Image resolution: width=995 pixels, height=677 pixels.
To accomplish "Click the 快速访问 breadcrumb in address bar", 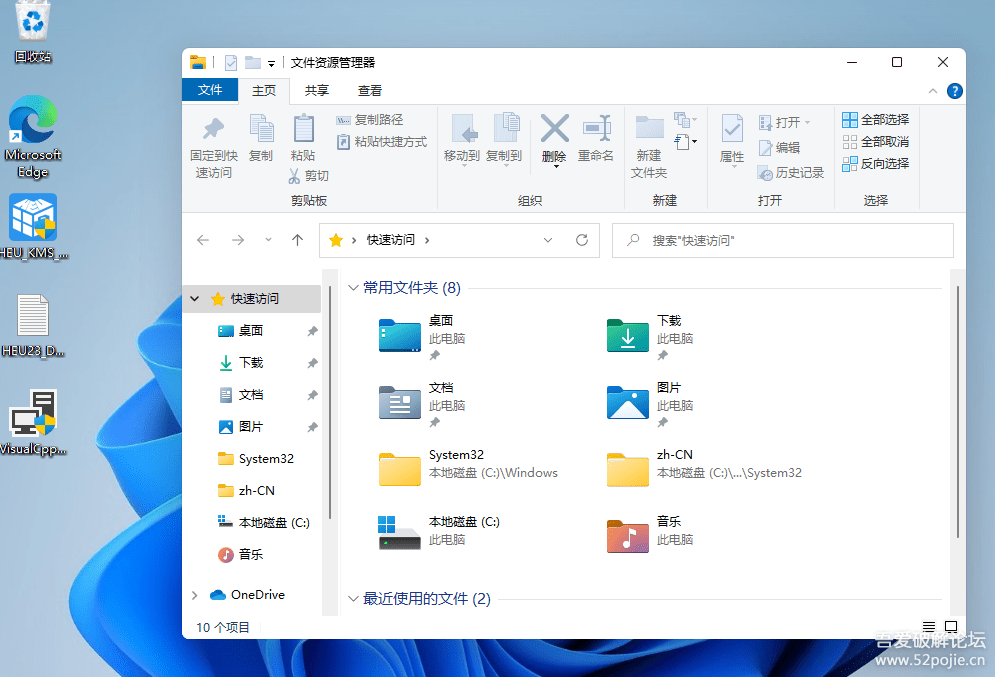I will point(391,240).
